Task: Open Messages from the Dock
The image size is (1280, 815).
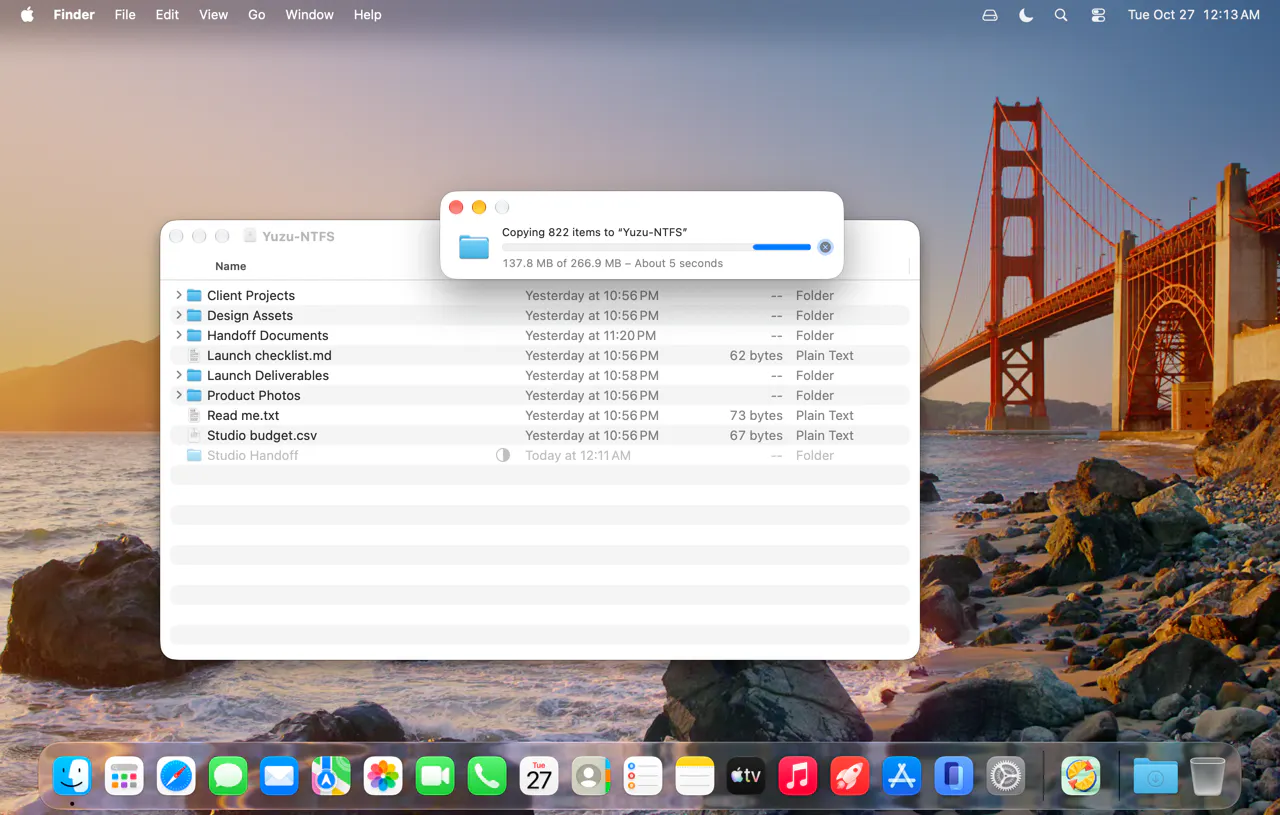Action: pyautogui.click(x=228, y=776)
